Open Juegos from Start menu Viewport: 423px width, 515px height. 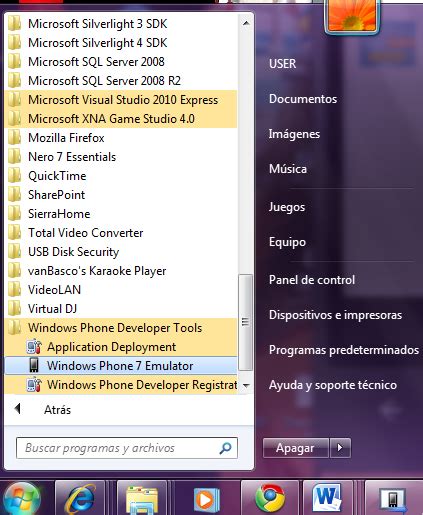click(287, 207)
